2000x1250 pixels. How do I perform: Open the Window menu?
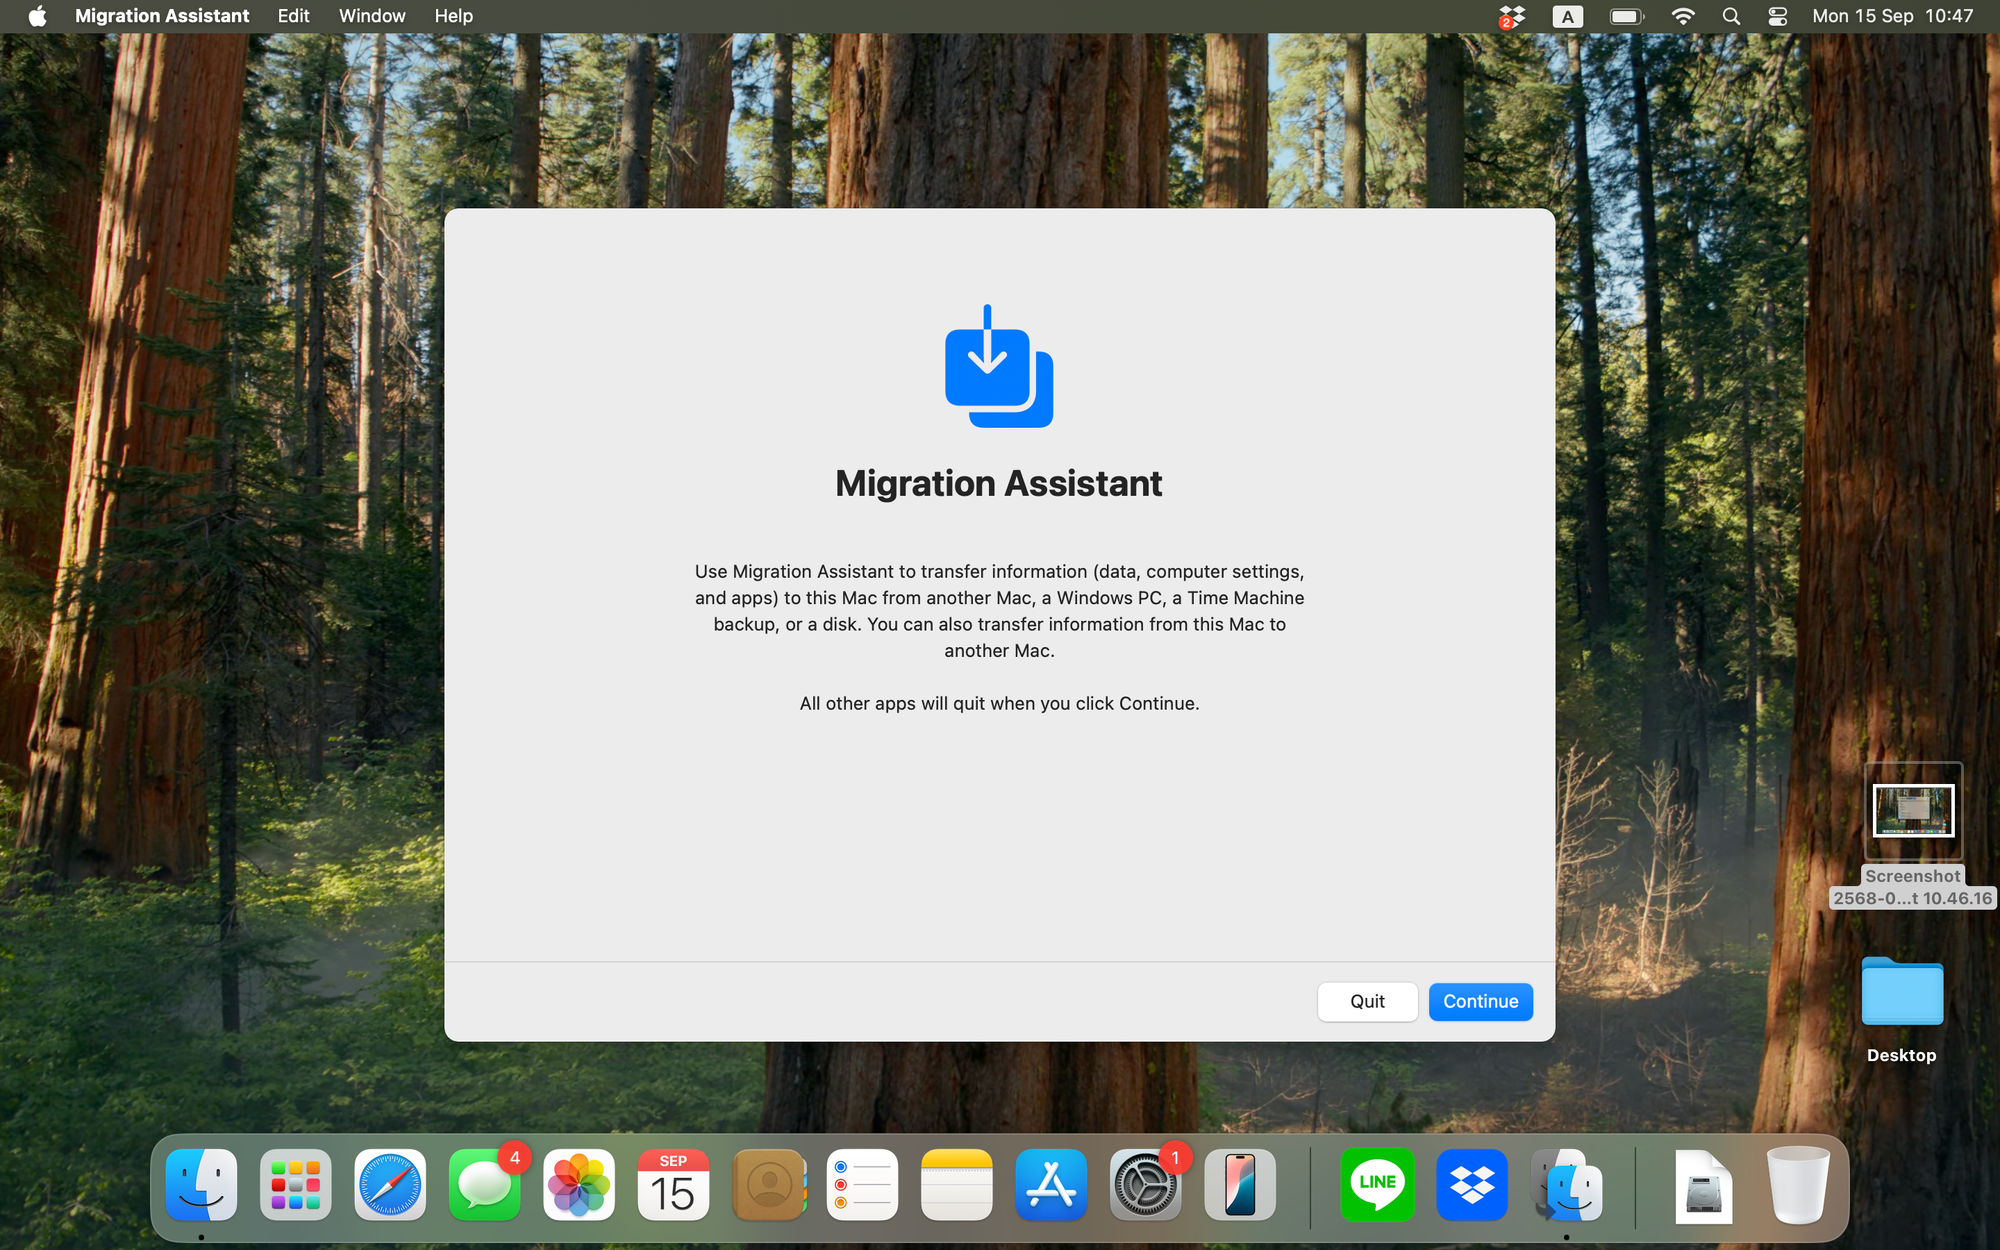372,16
